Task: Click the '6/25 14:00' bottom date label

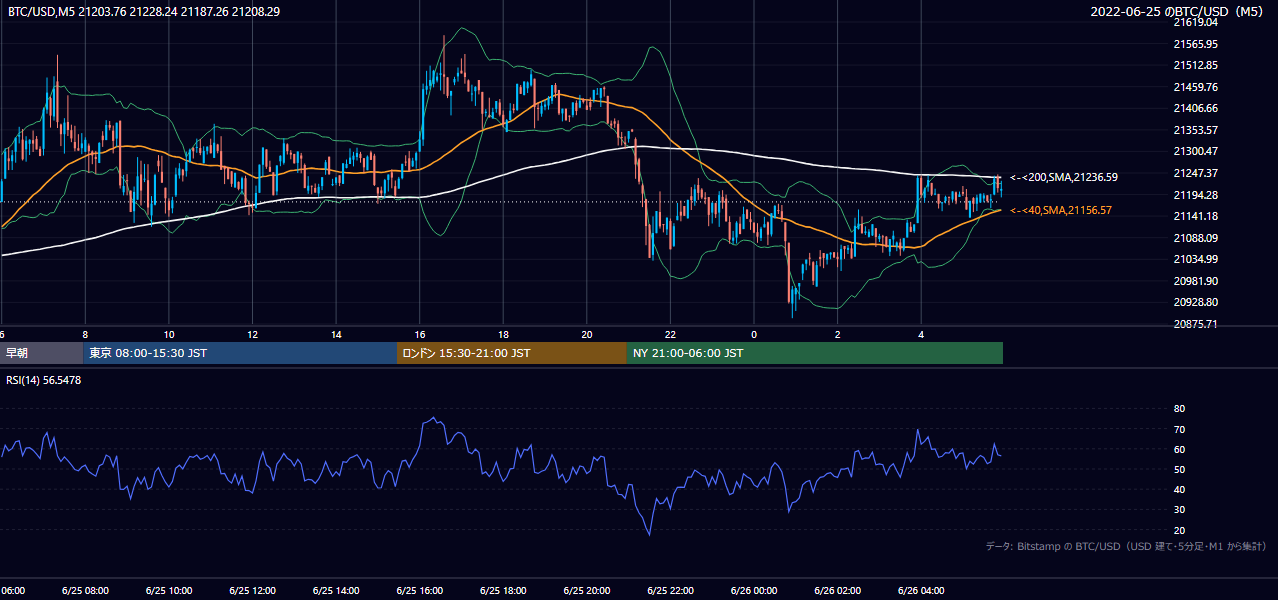Action: pyautogui.click(x=336, y=590)
